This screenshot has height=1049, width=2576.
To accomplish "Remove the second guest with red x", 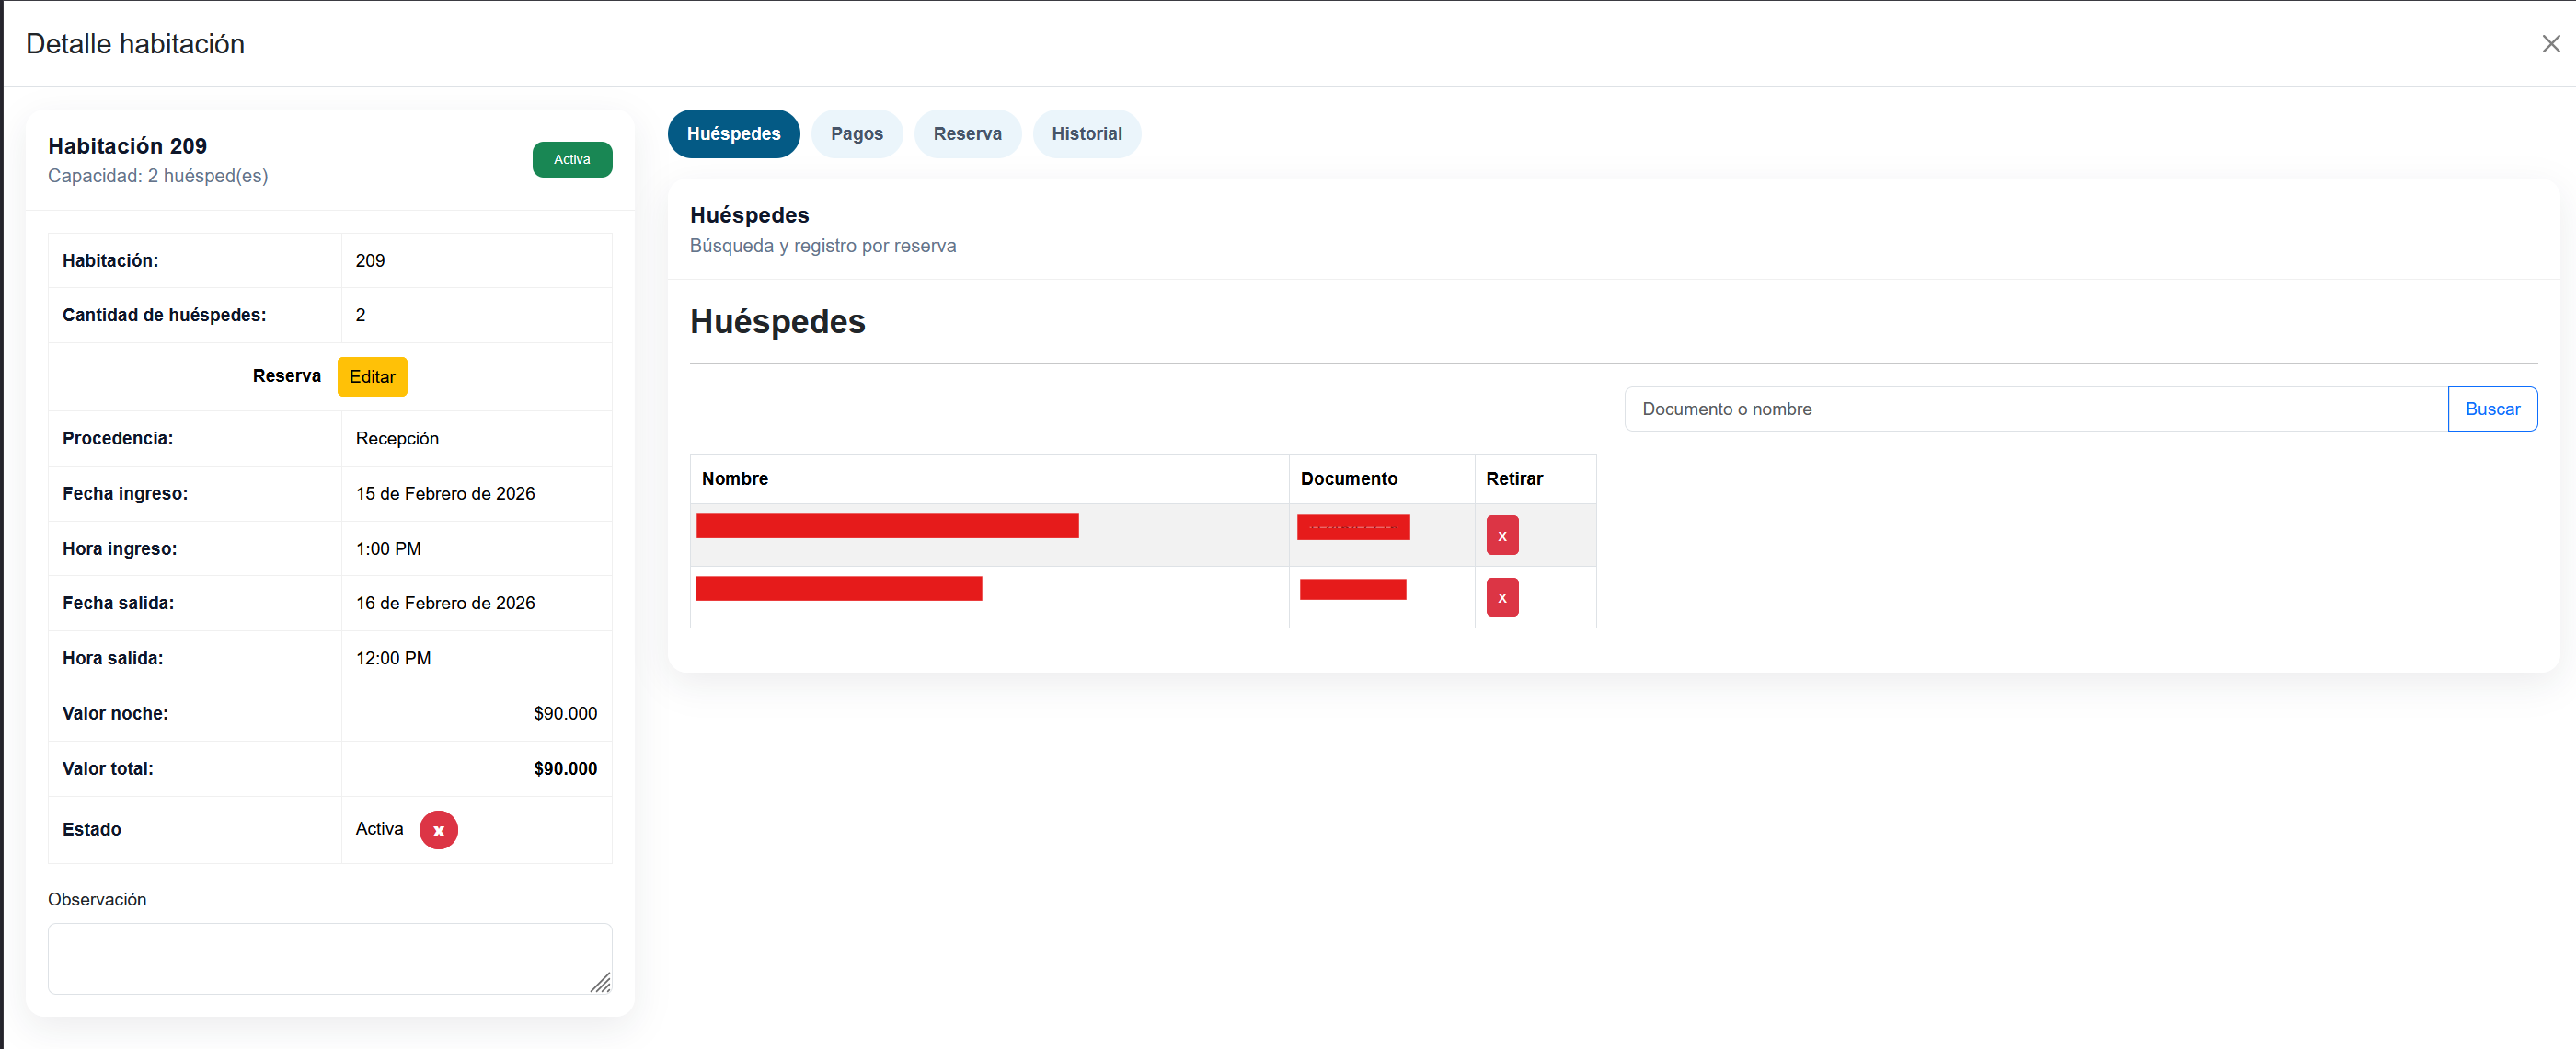I will point(1501,597).
